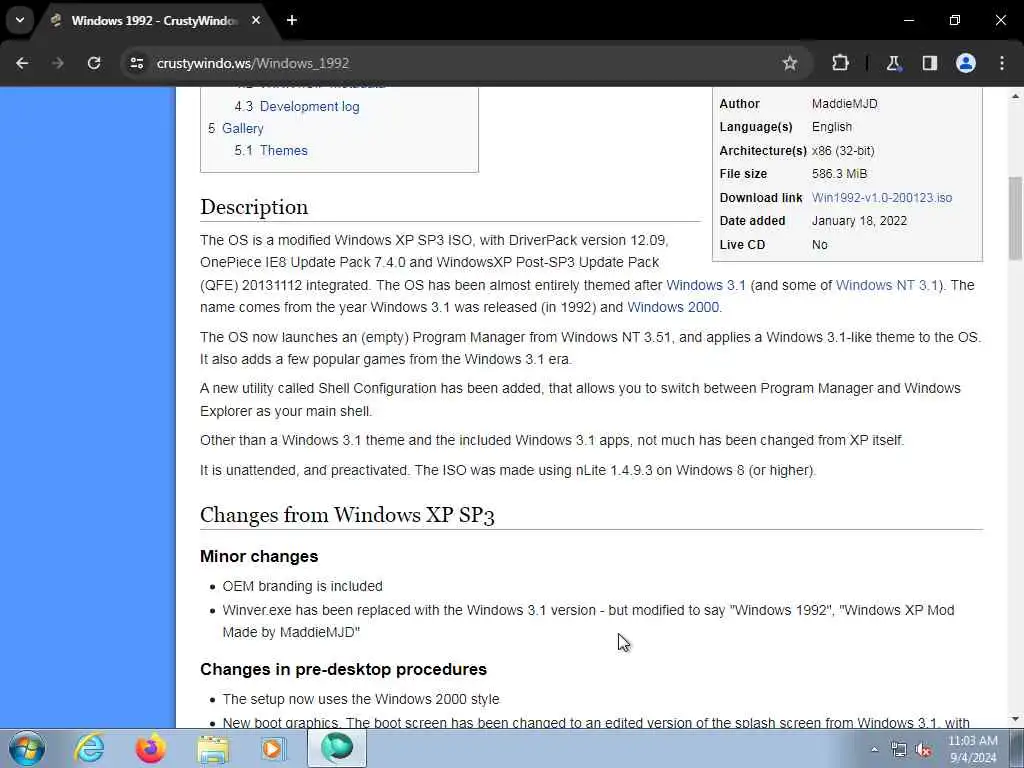This screenshot has width=1024, height=768.
Task: Click the 586.3 MiB file size value
Action: pos(839,174)
